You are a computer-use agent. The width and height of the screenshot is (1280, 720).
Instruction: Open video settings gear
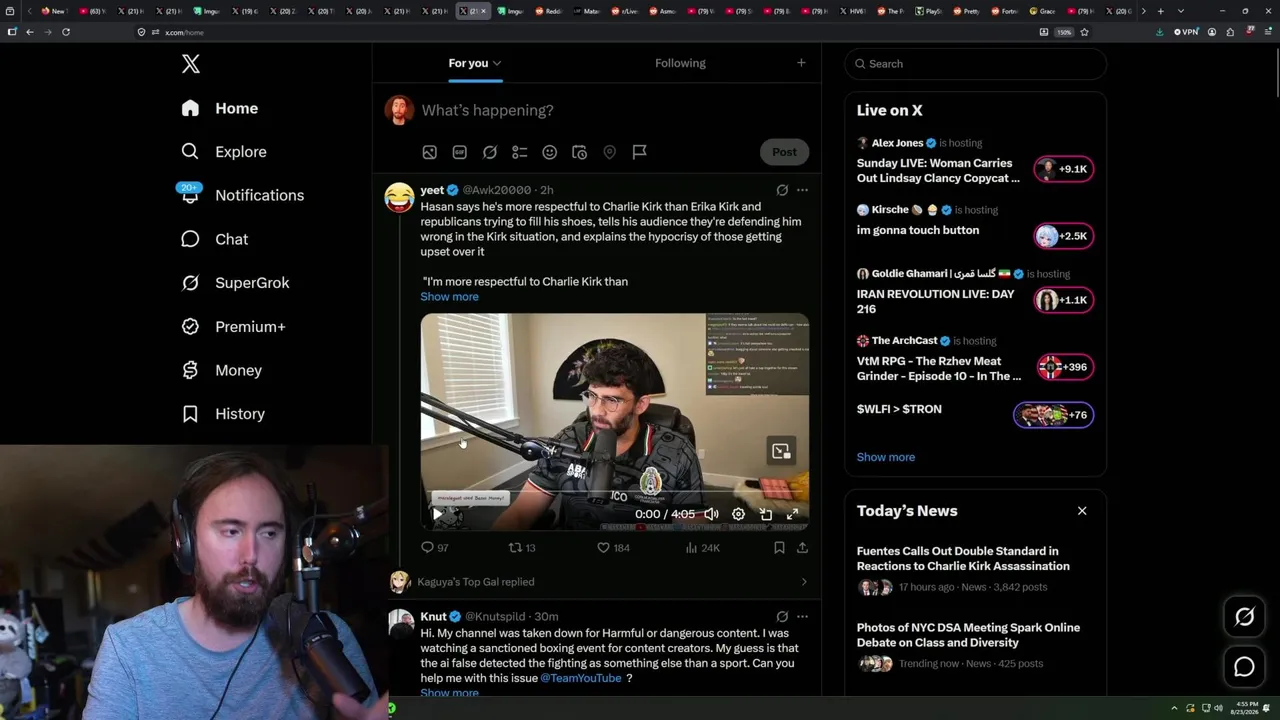738,514
